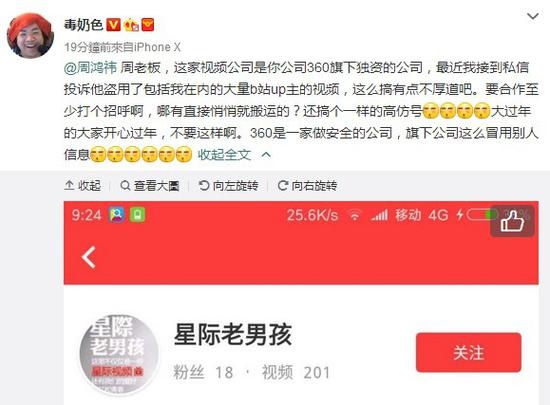Open the 毒奶色 username link
Viewport: 550px width, 405px height.
point(83,25)
